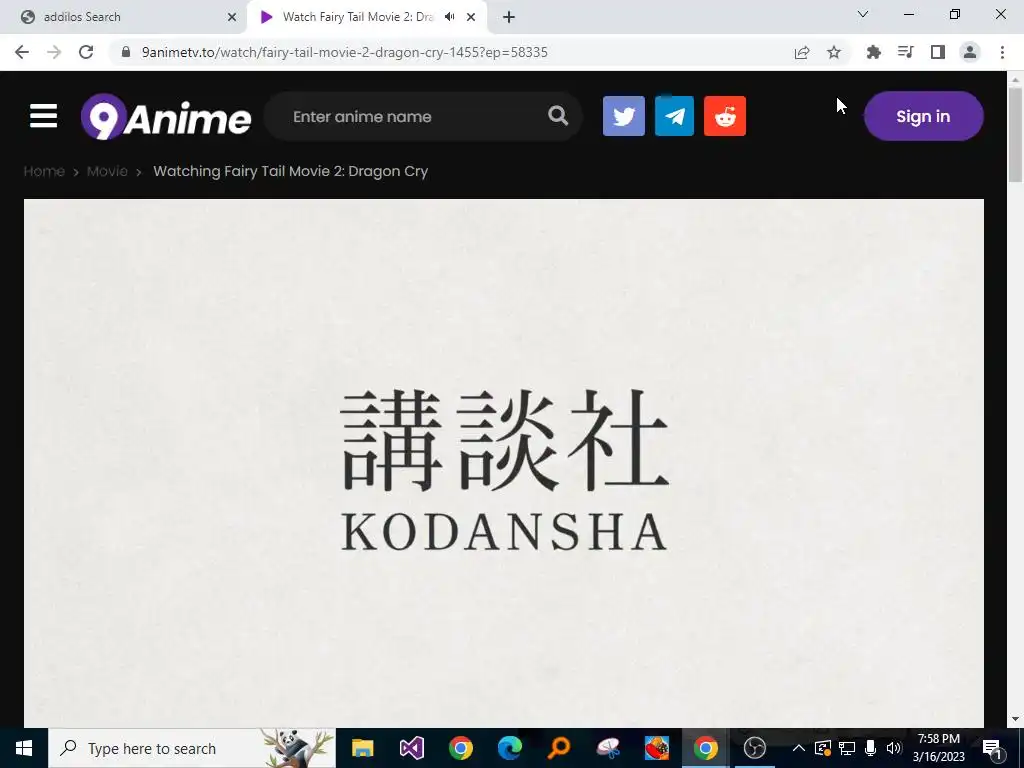The width and height of the screenshot is (1024, 768).
Task: Show hidden system tray icons
Action: (x=798, y=748)
